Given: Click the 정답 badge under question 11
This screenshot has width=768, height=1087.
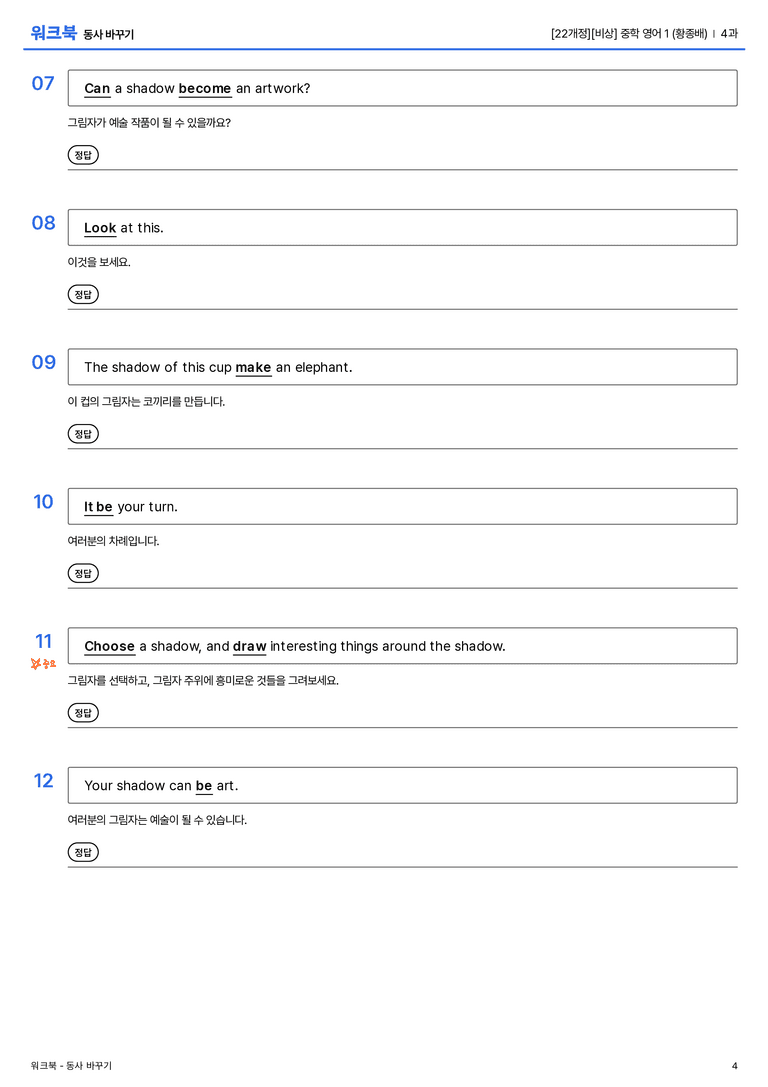Looking at the screenshot, I should pos(83,712).
